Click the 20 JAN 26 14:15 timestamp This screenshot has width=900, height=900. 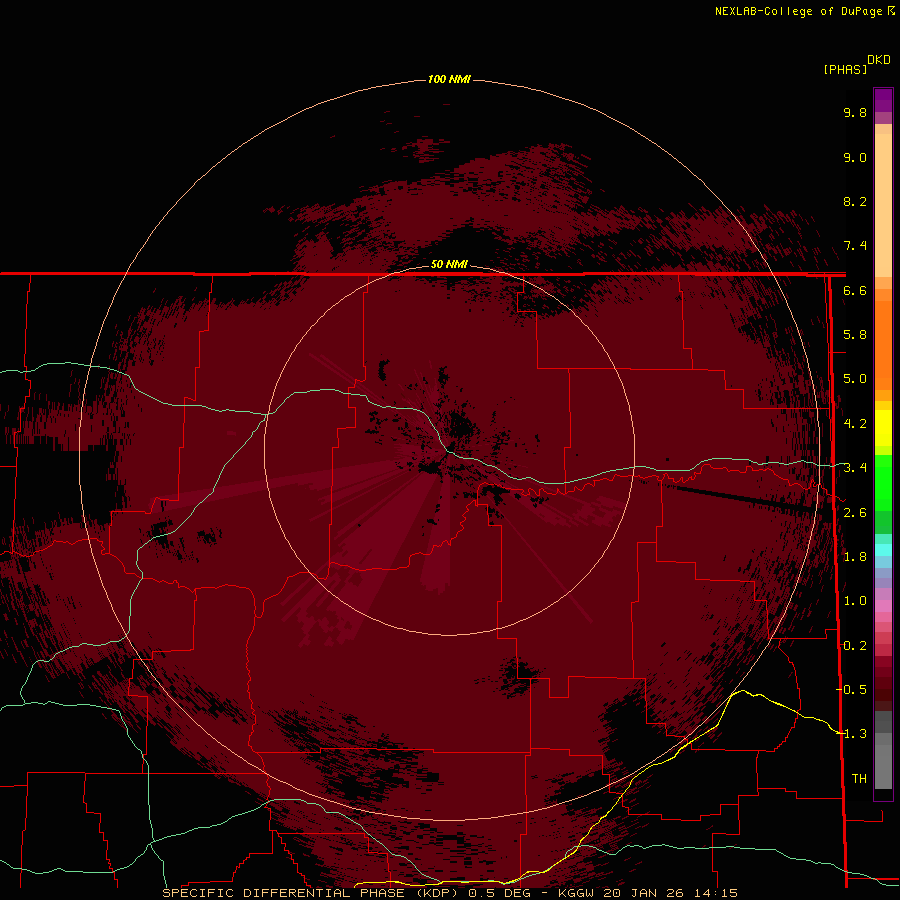click(670, 893)
